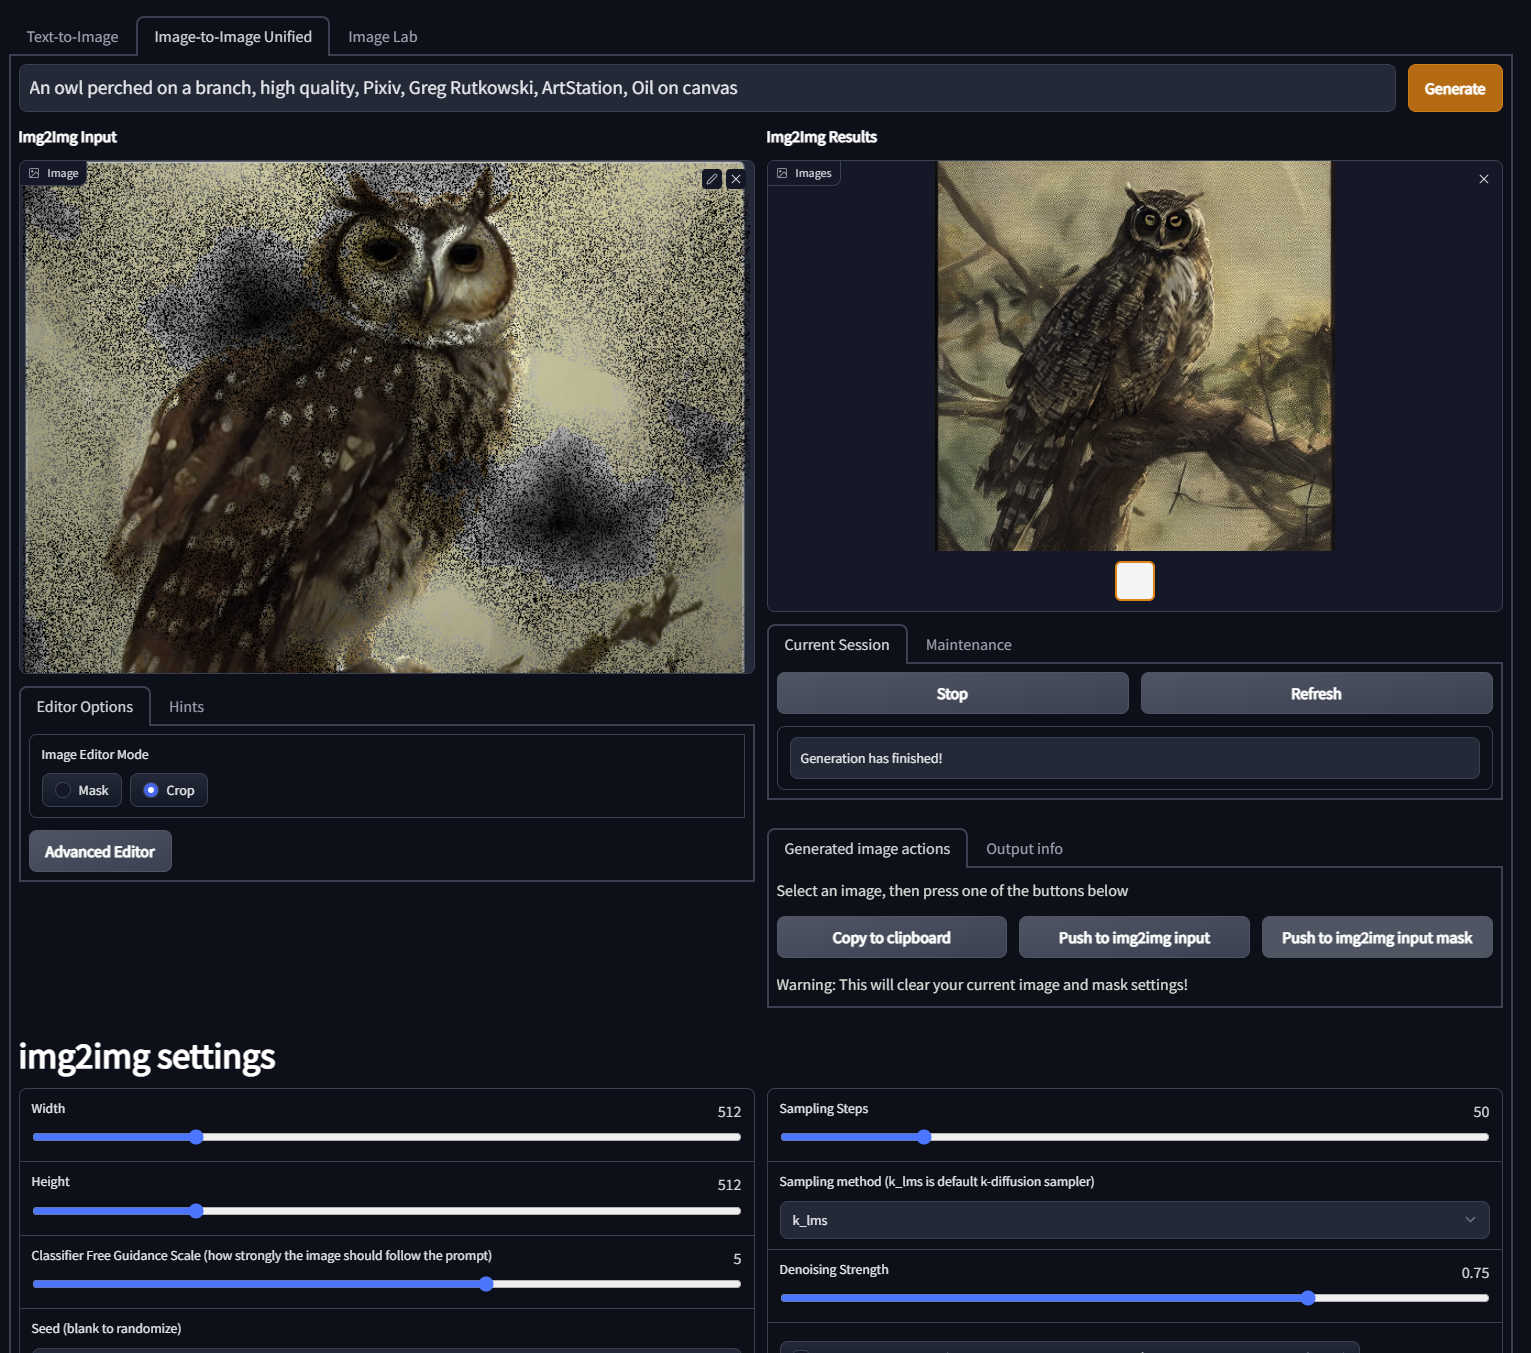Dismiss the Img2Img results with the X icon

(1484, 179)
